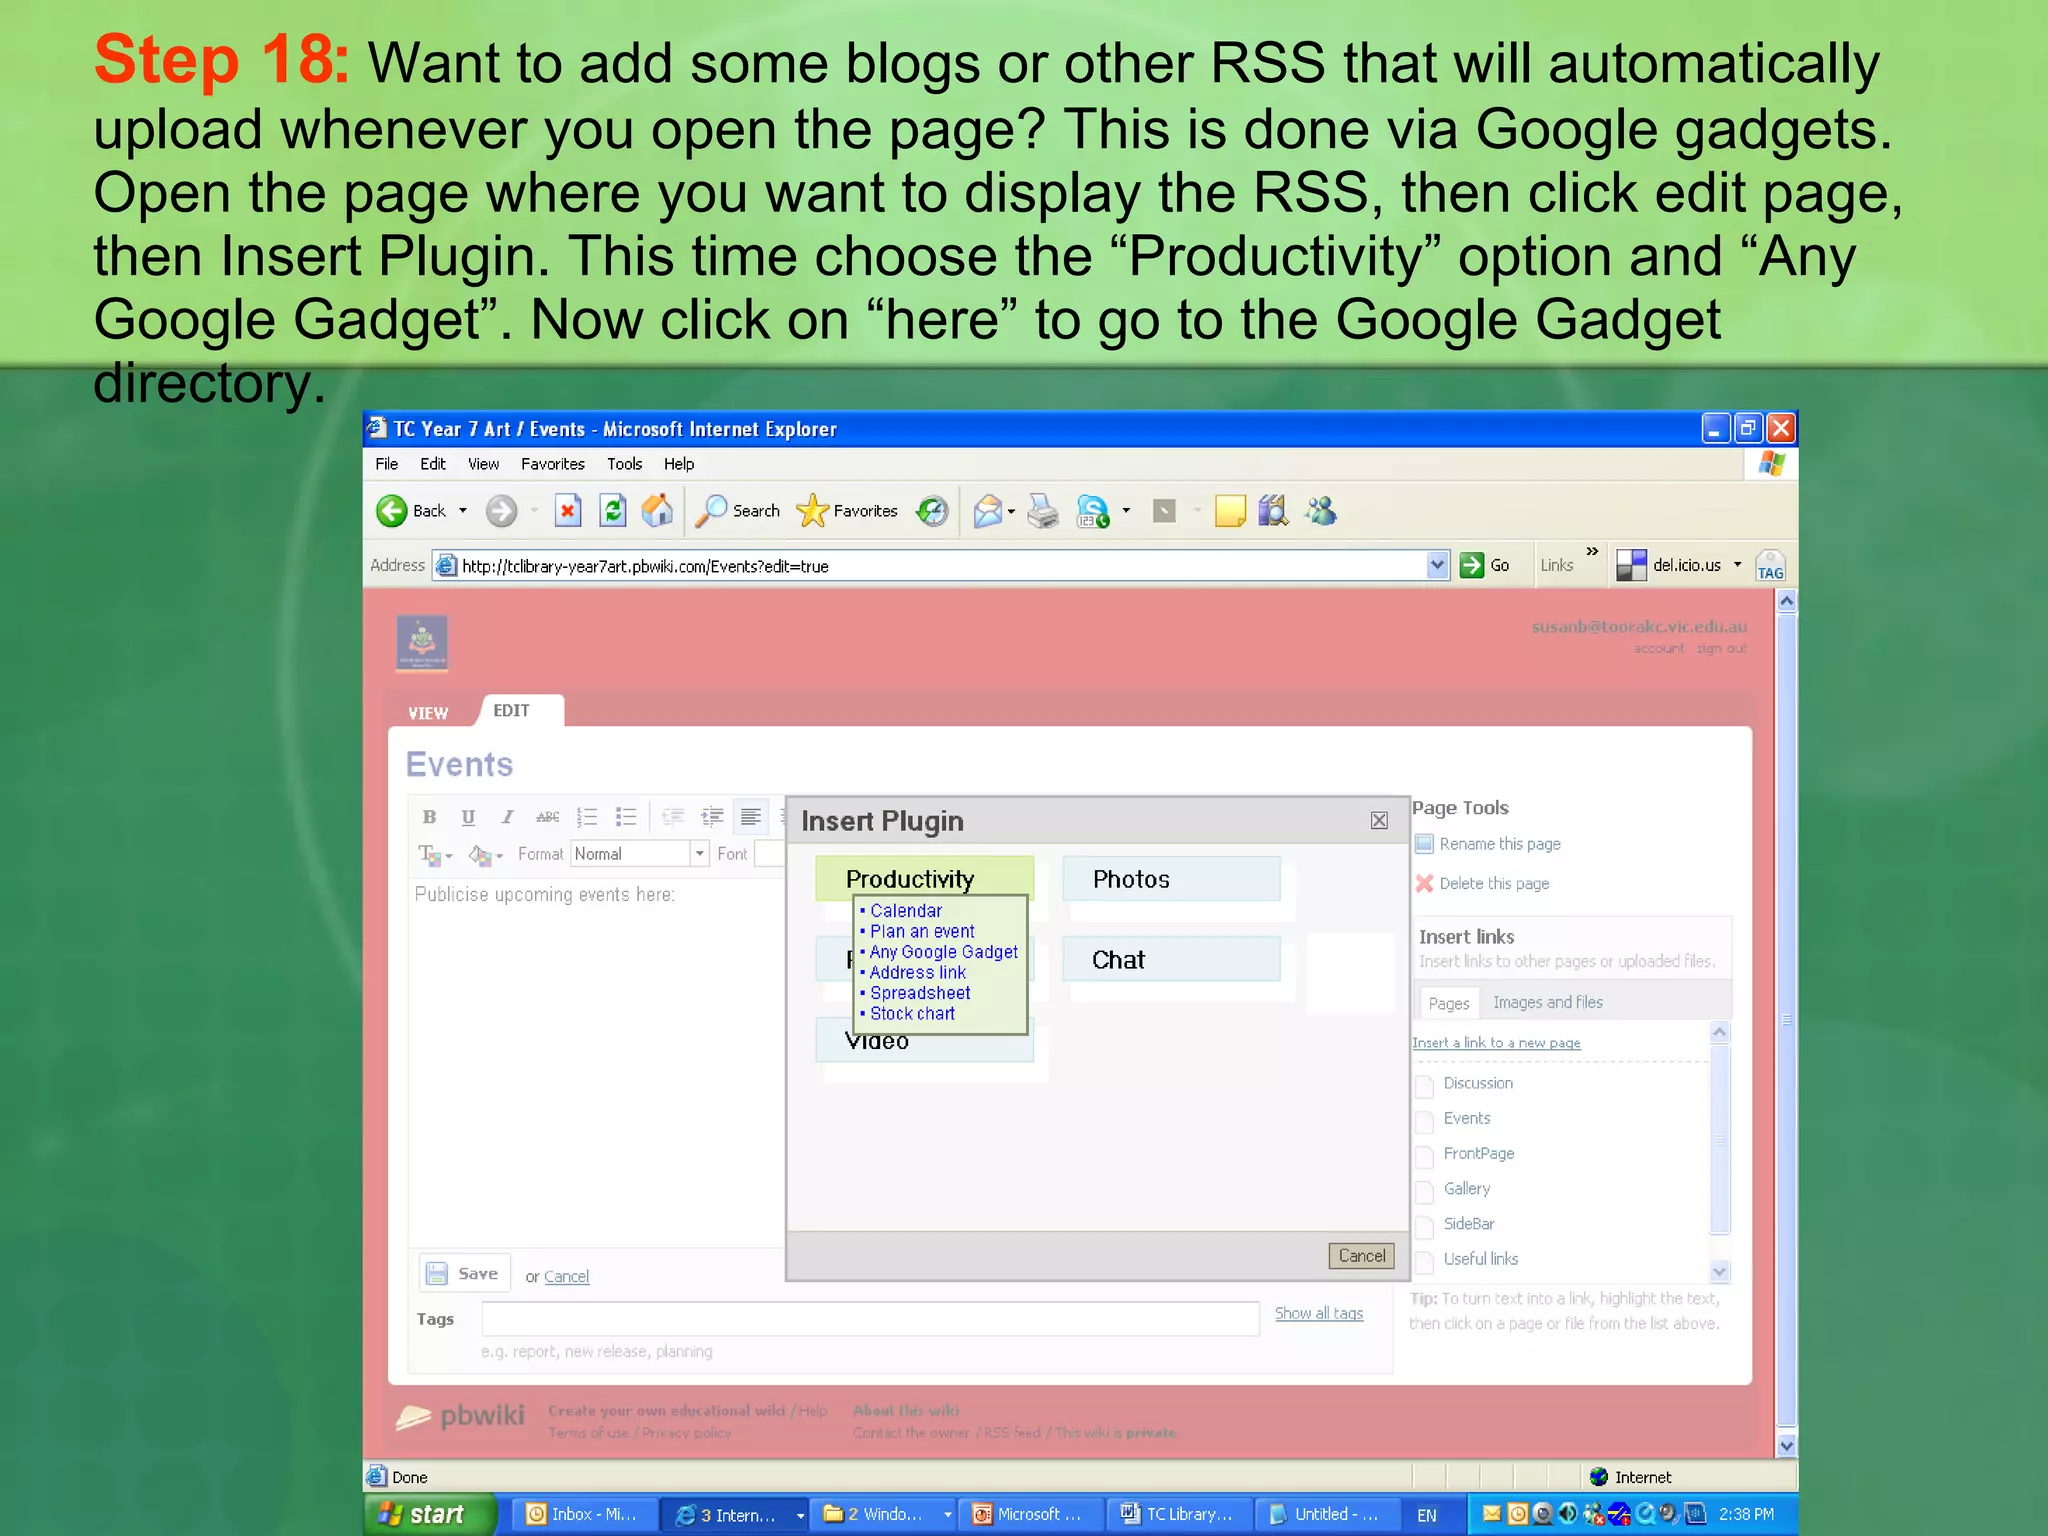2048x1536 pixels.
Task: Expand the del.icio.us dropdown arrow
Action: [1737, 565]
